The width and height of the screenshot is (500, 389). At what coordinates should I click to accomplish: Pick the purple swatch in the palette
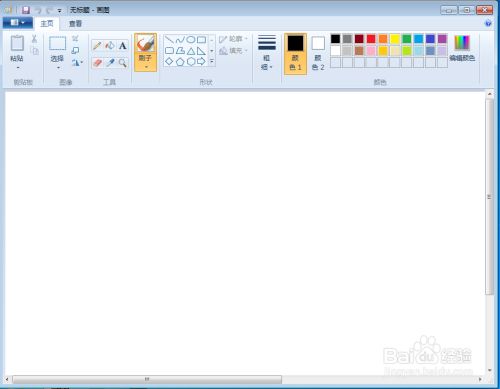[x=442, y=39]
